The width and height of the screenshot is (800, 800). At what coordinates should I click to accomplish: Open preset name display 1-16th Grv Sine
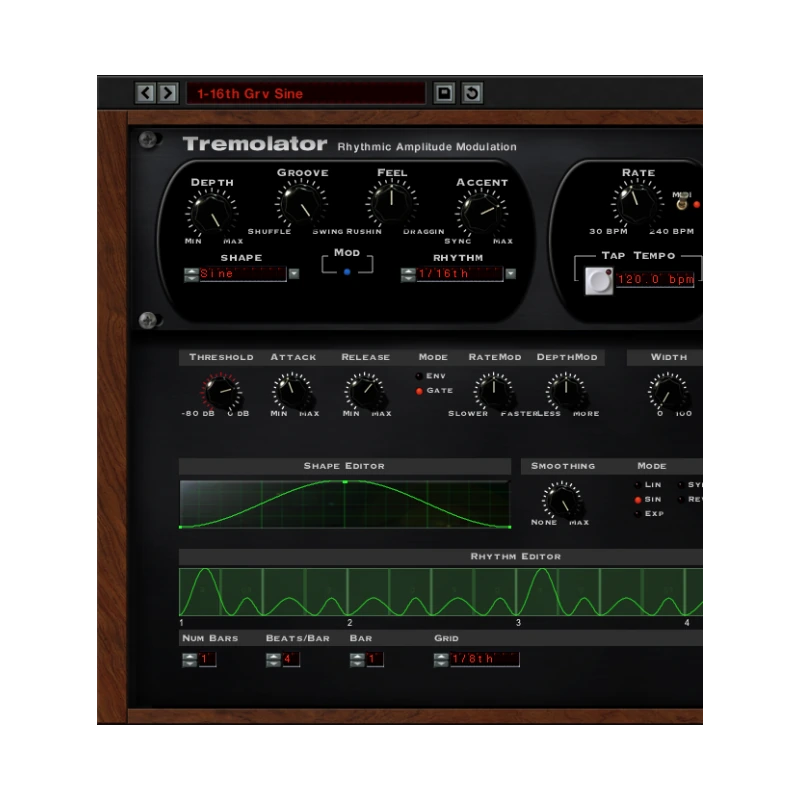pos(306,93)
